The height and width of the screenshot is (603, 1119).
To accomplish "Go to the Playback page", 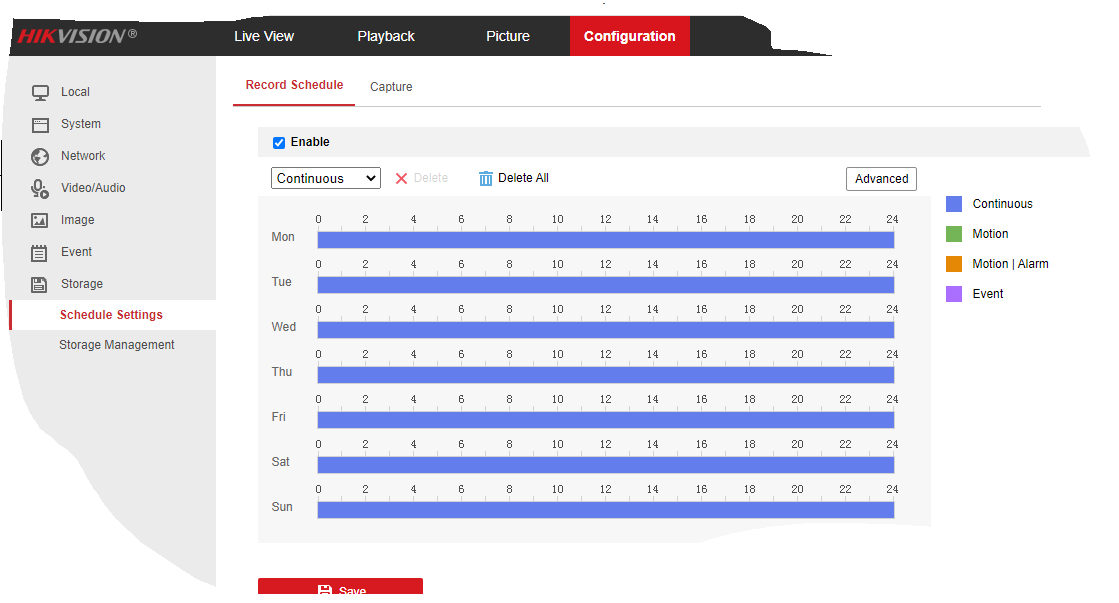I will click(x=386, y=36).
